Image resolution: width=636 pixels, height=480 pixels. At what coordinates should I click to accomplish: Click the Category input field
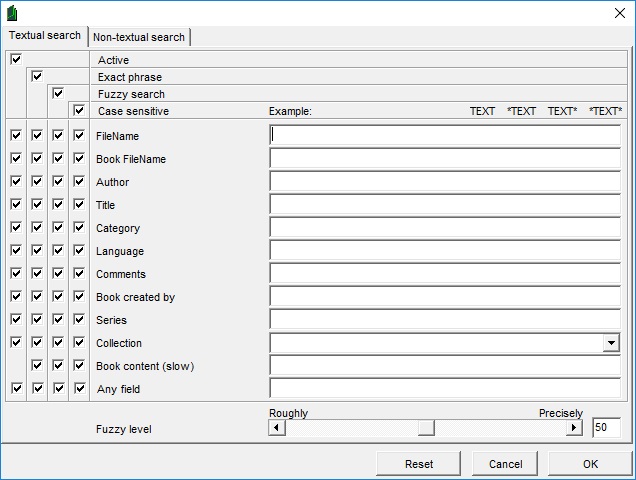pos(445,227)
